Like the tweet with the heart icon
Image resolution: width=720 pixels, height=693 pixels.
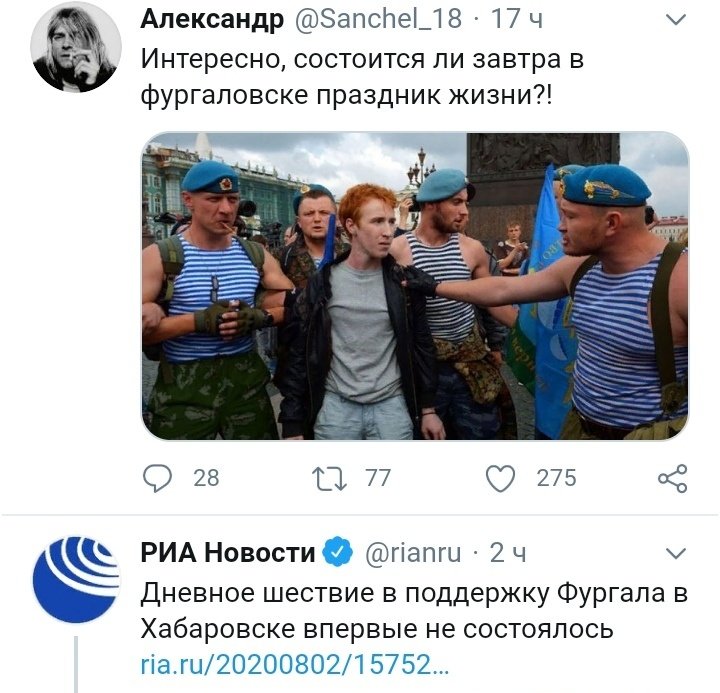point(501,479)
